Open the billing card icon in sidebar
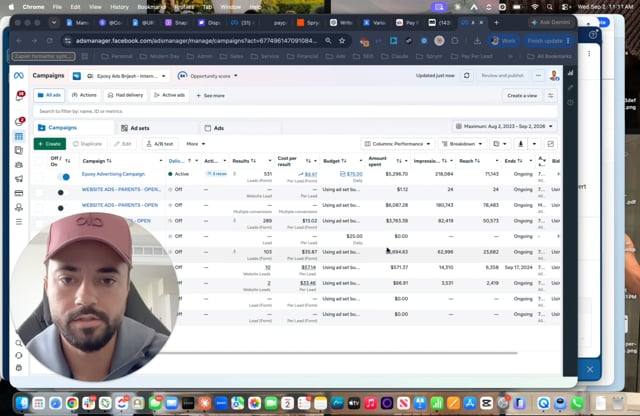Screen dimensions: 640x416 point(19,193)
